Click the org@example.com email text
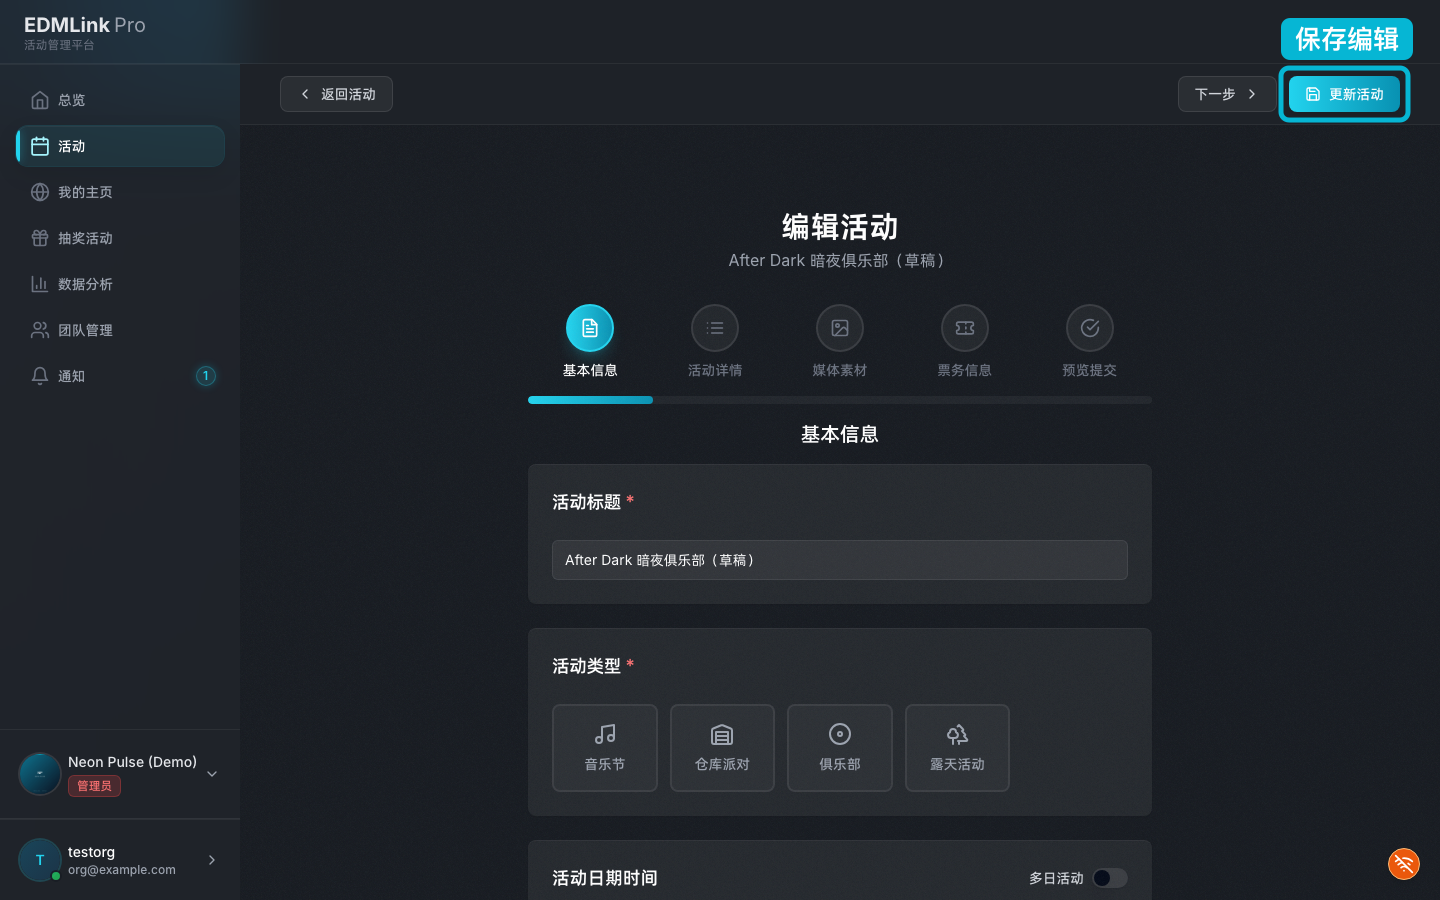The image size is (1440, 900). pyautogui.click(x=122, y=870)
